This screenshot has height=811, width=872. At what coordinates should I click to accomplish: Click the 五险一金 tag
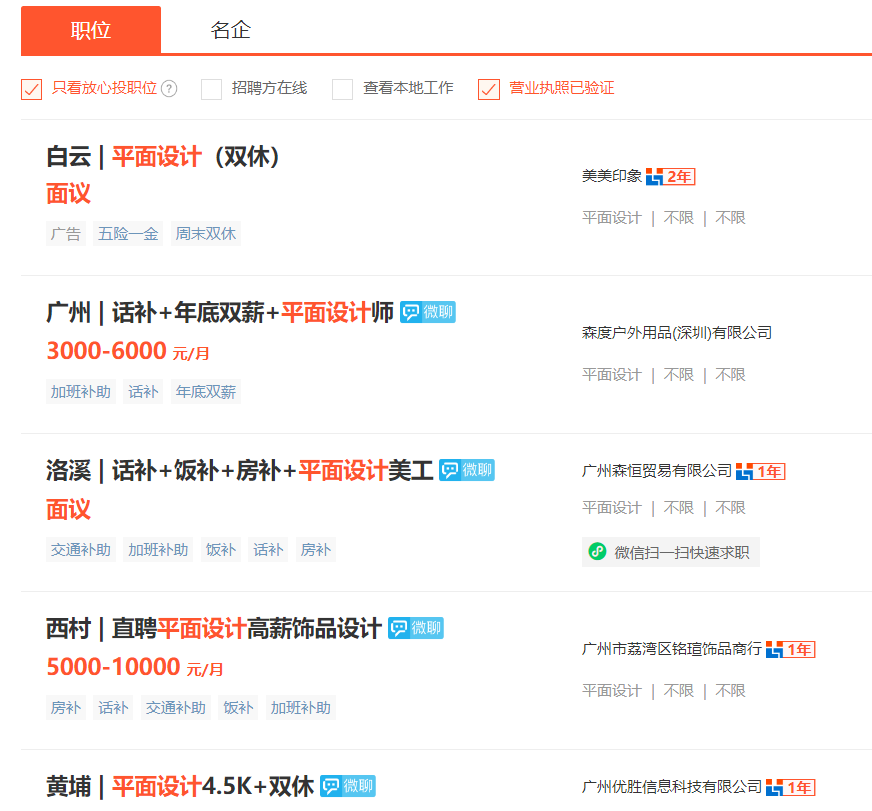pos(128,234)
